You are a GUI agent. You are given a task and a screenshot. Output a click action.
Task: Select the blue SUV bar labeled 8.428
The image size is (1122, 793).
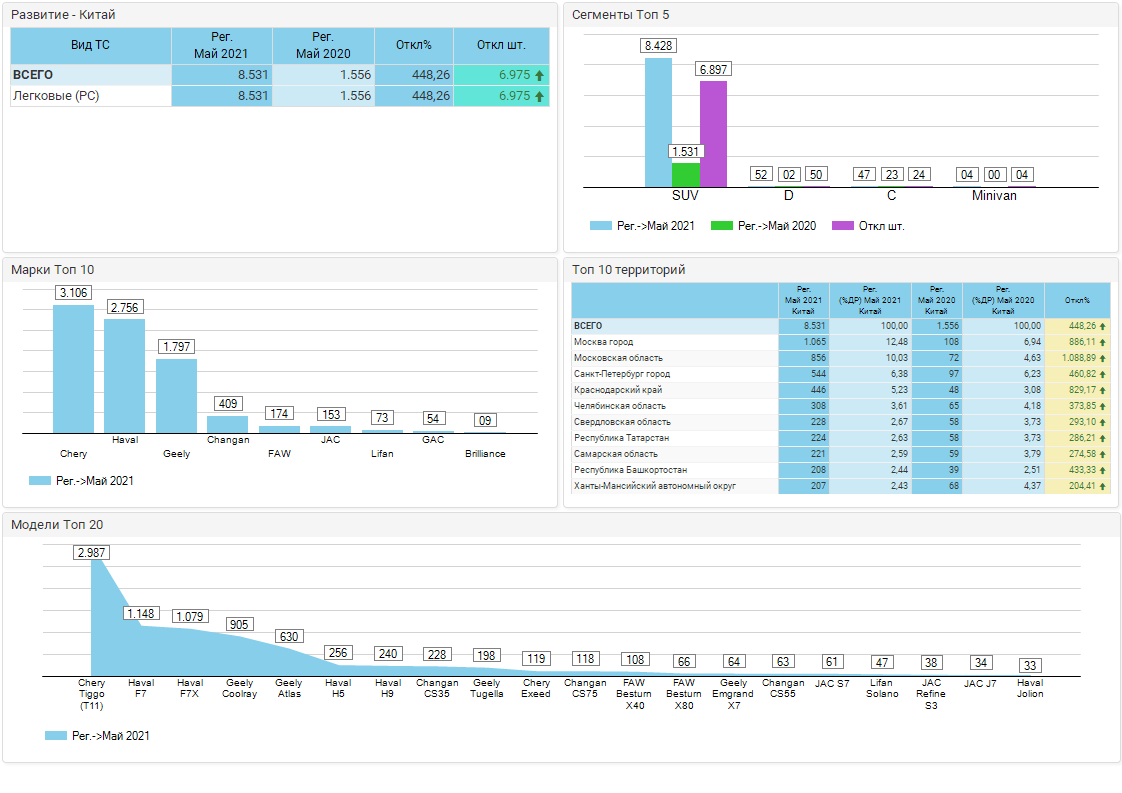coord(658,123)
